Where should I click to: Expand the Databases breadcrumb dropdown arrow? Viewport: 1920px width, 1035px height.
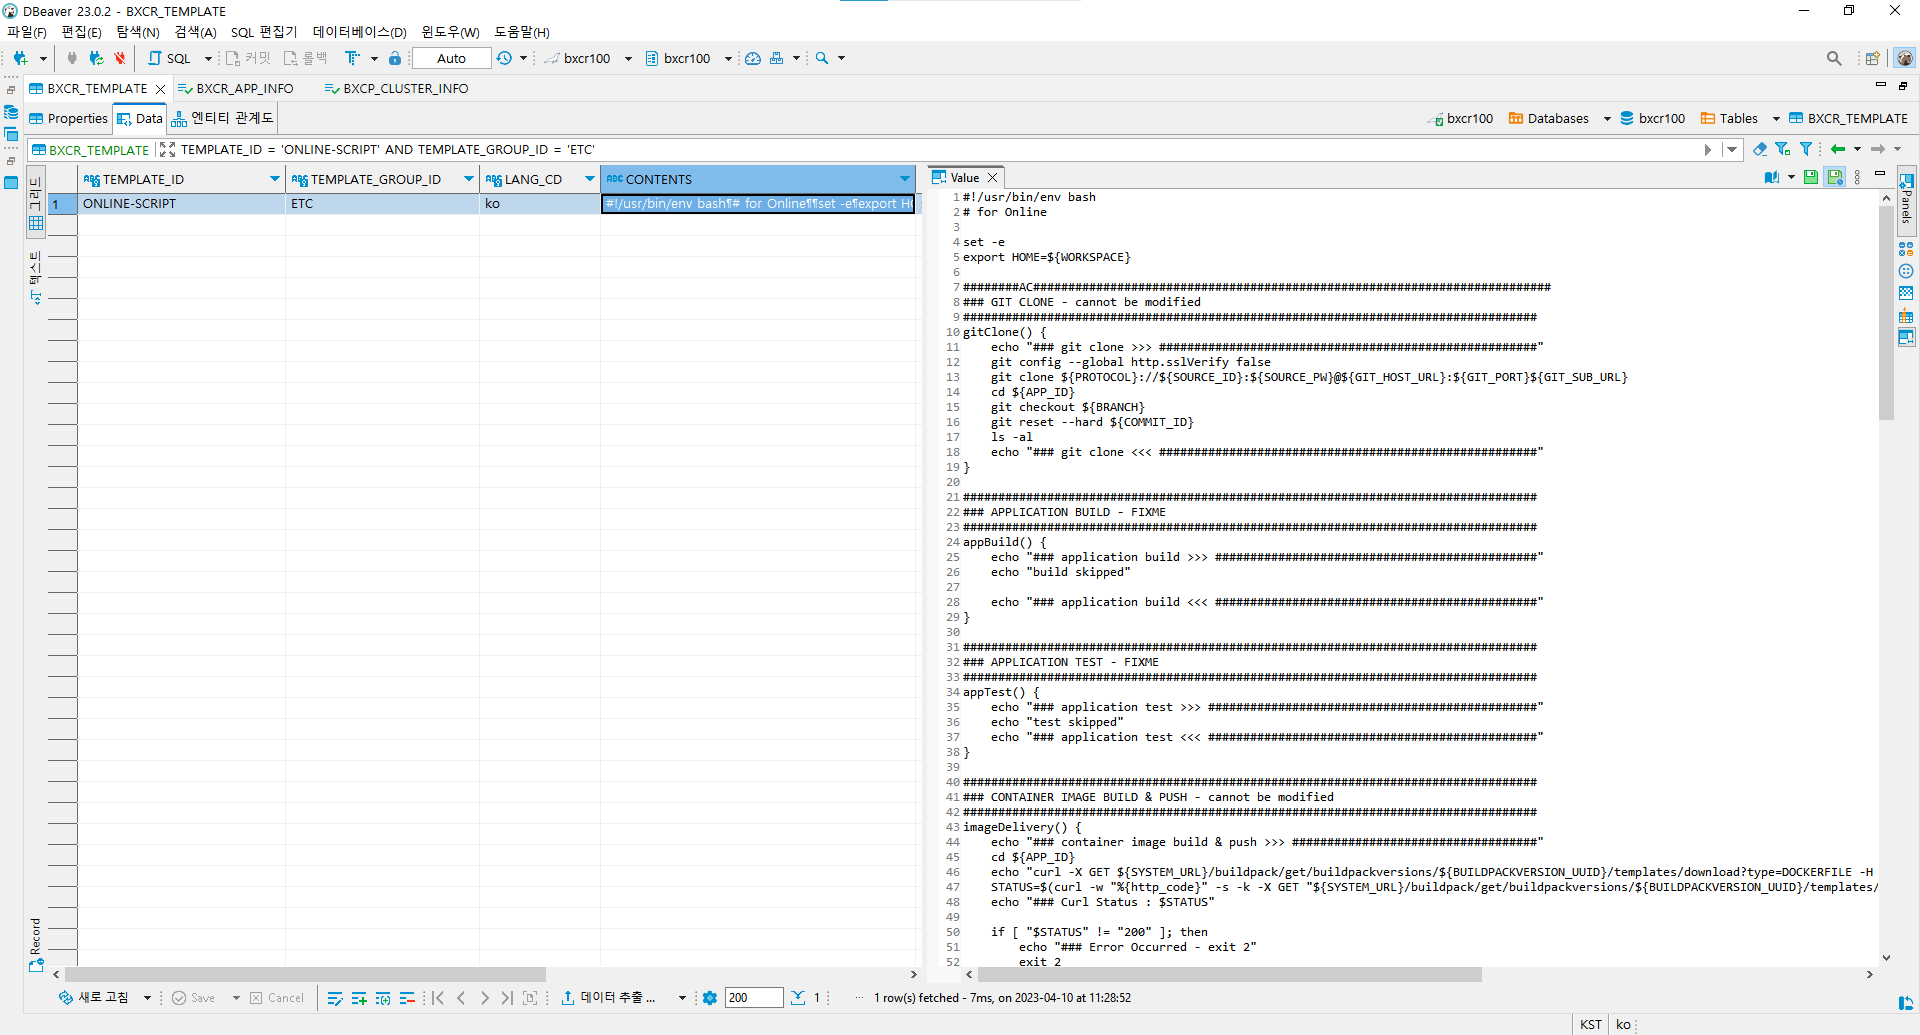(x=1607, y=119)
